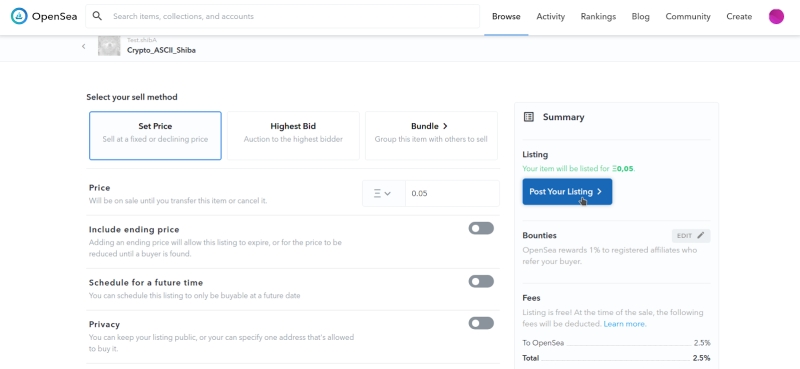800x369 pixels.
Task: Turn on Schedule for a future time
Action: pyautogui.click(x=481, y=281)
